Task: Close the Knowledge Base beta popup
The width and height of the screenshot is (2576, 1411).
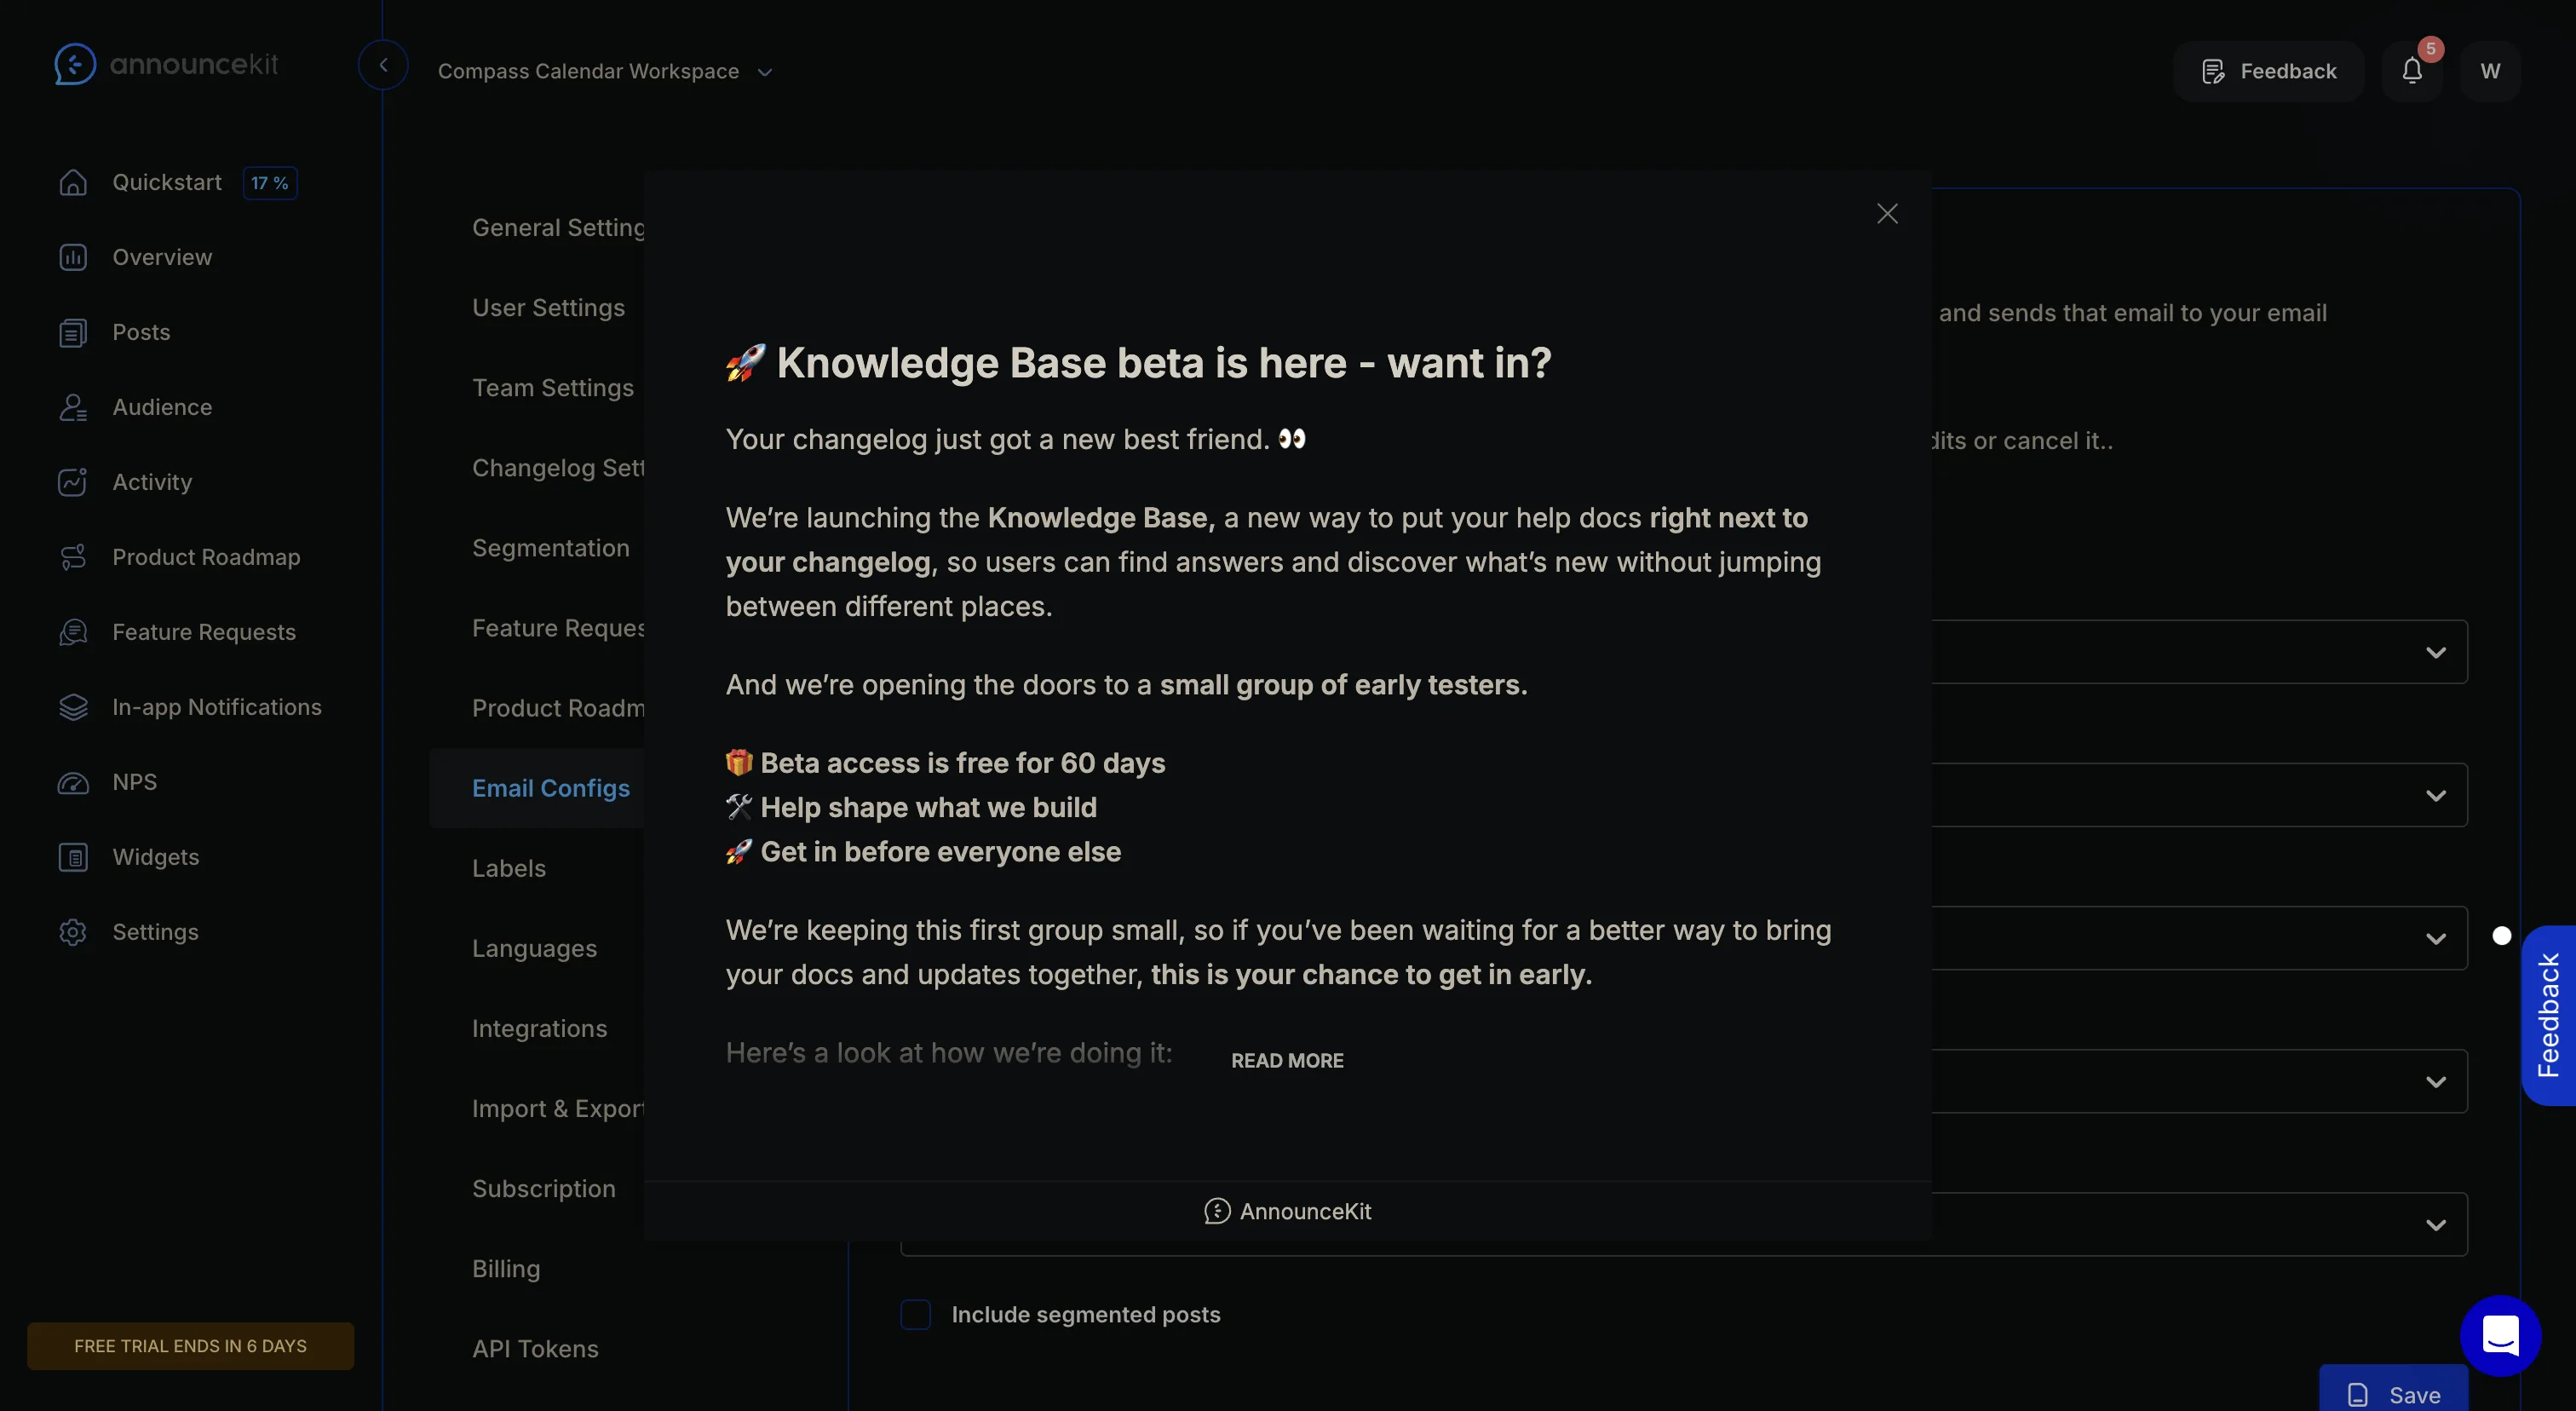Action: 1887,214
